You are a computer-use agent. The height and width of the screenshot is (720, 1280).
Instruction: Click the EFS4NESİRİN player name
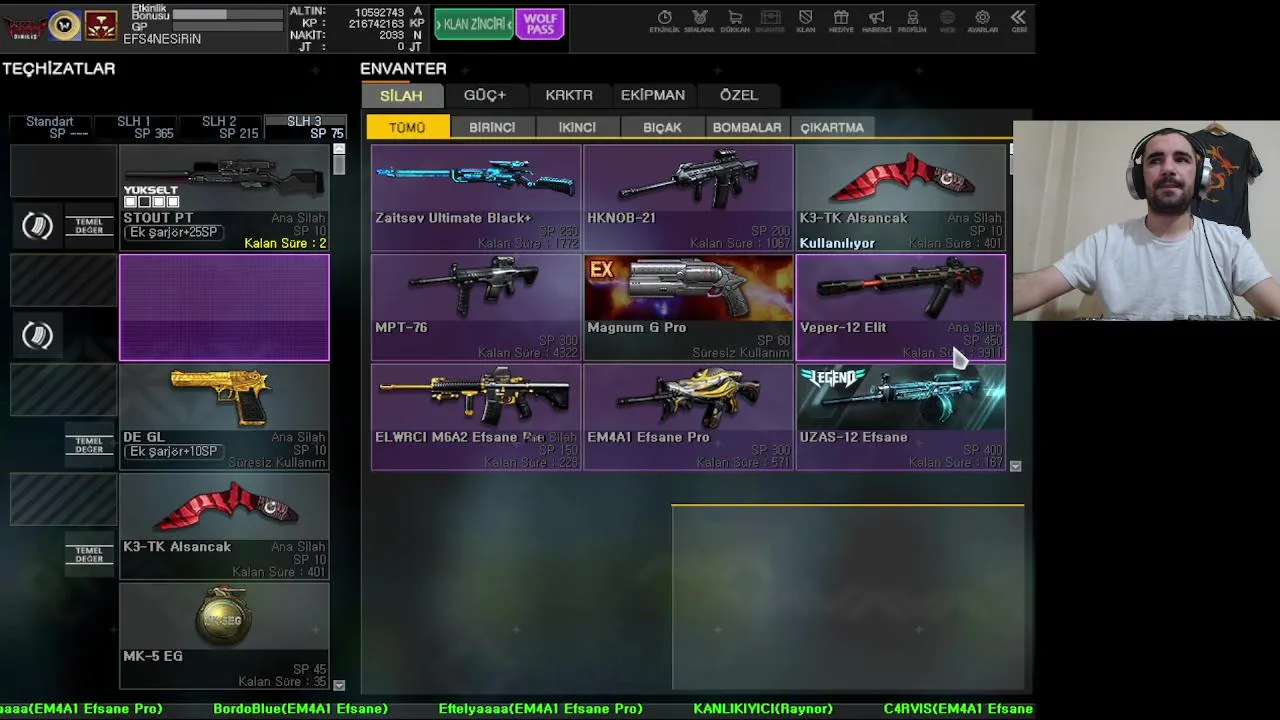pos(162,39)
